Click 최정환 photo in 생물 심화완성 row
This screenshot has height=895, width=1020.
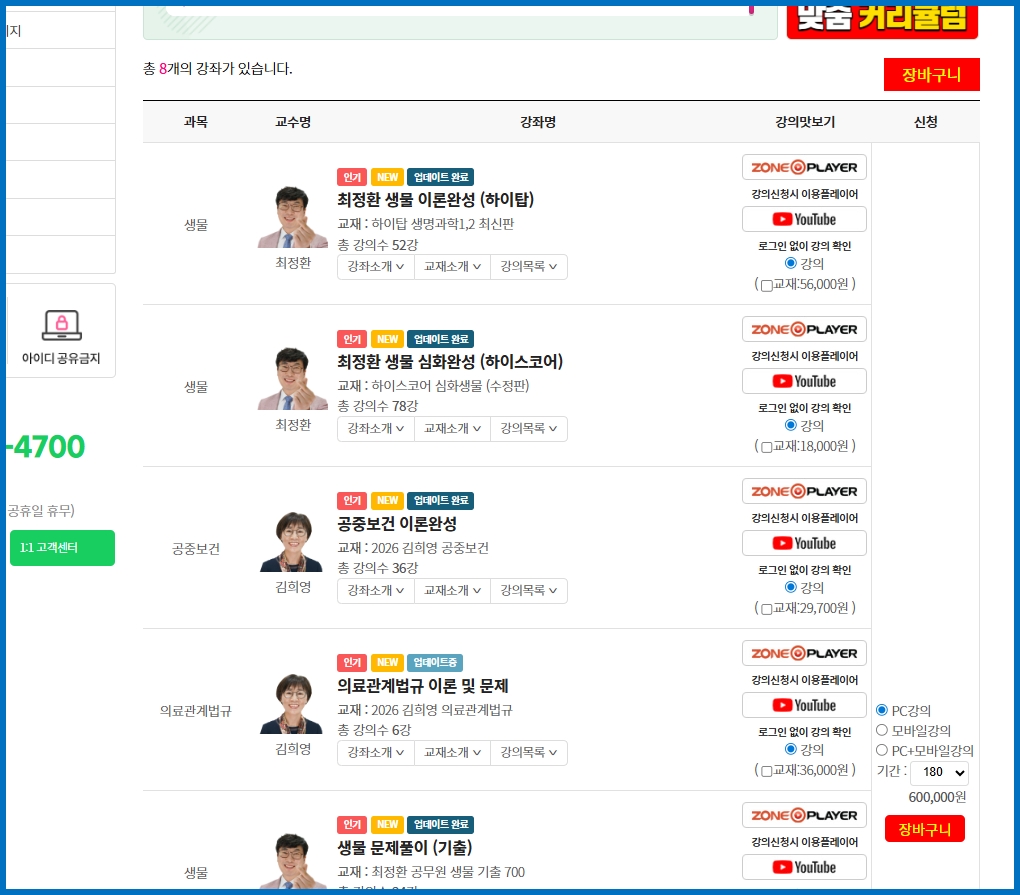tap(293, 379)
